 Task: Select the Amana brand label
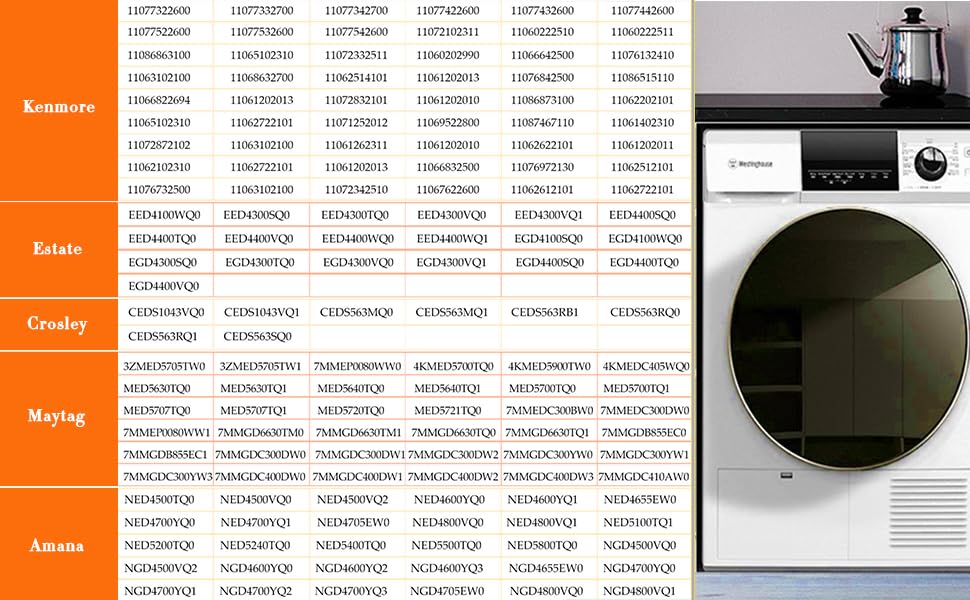[57, 545]
